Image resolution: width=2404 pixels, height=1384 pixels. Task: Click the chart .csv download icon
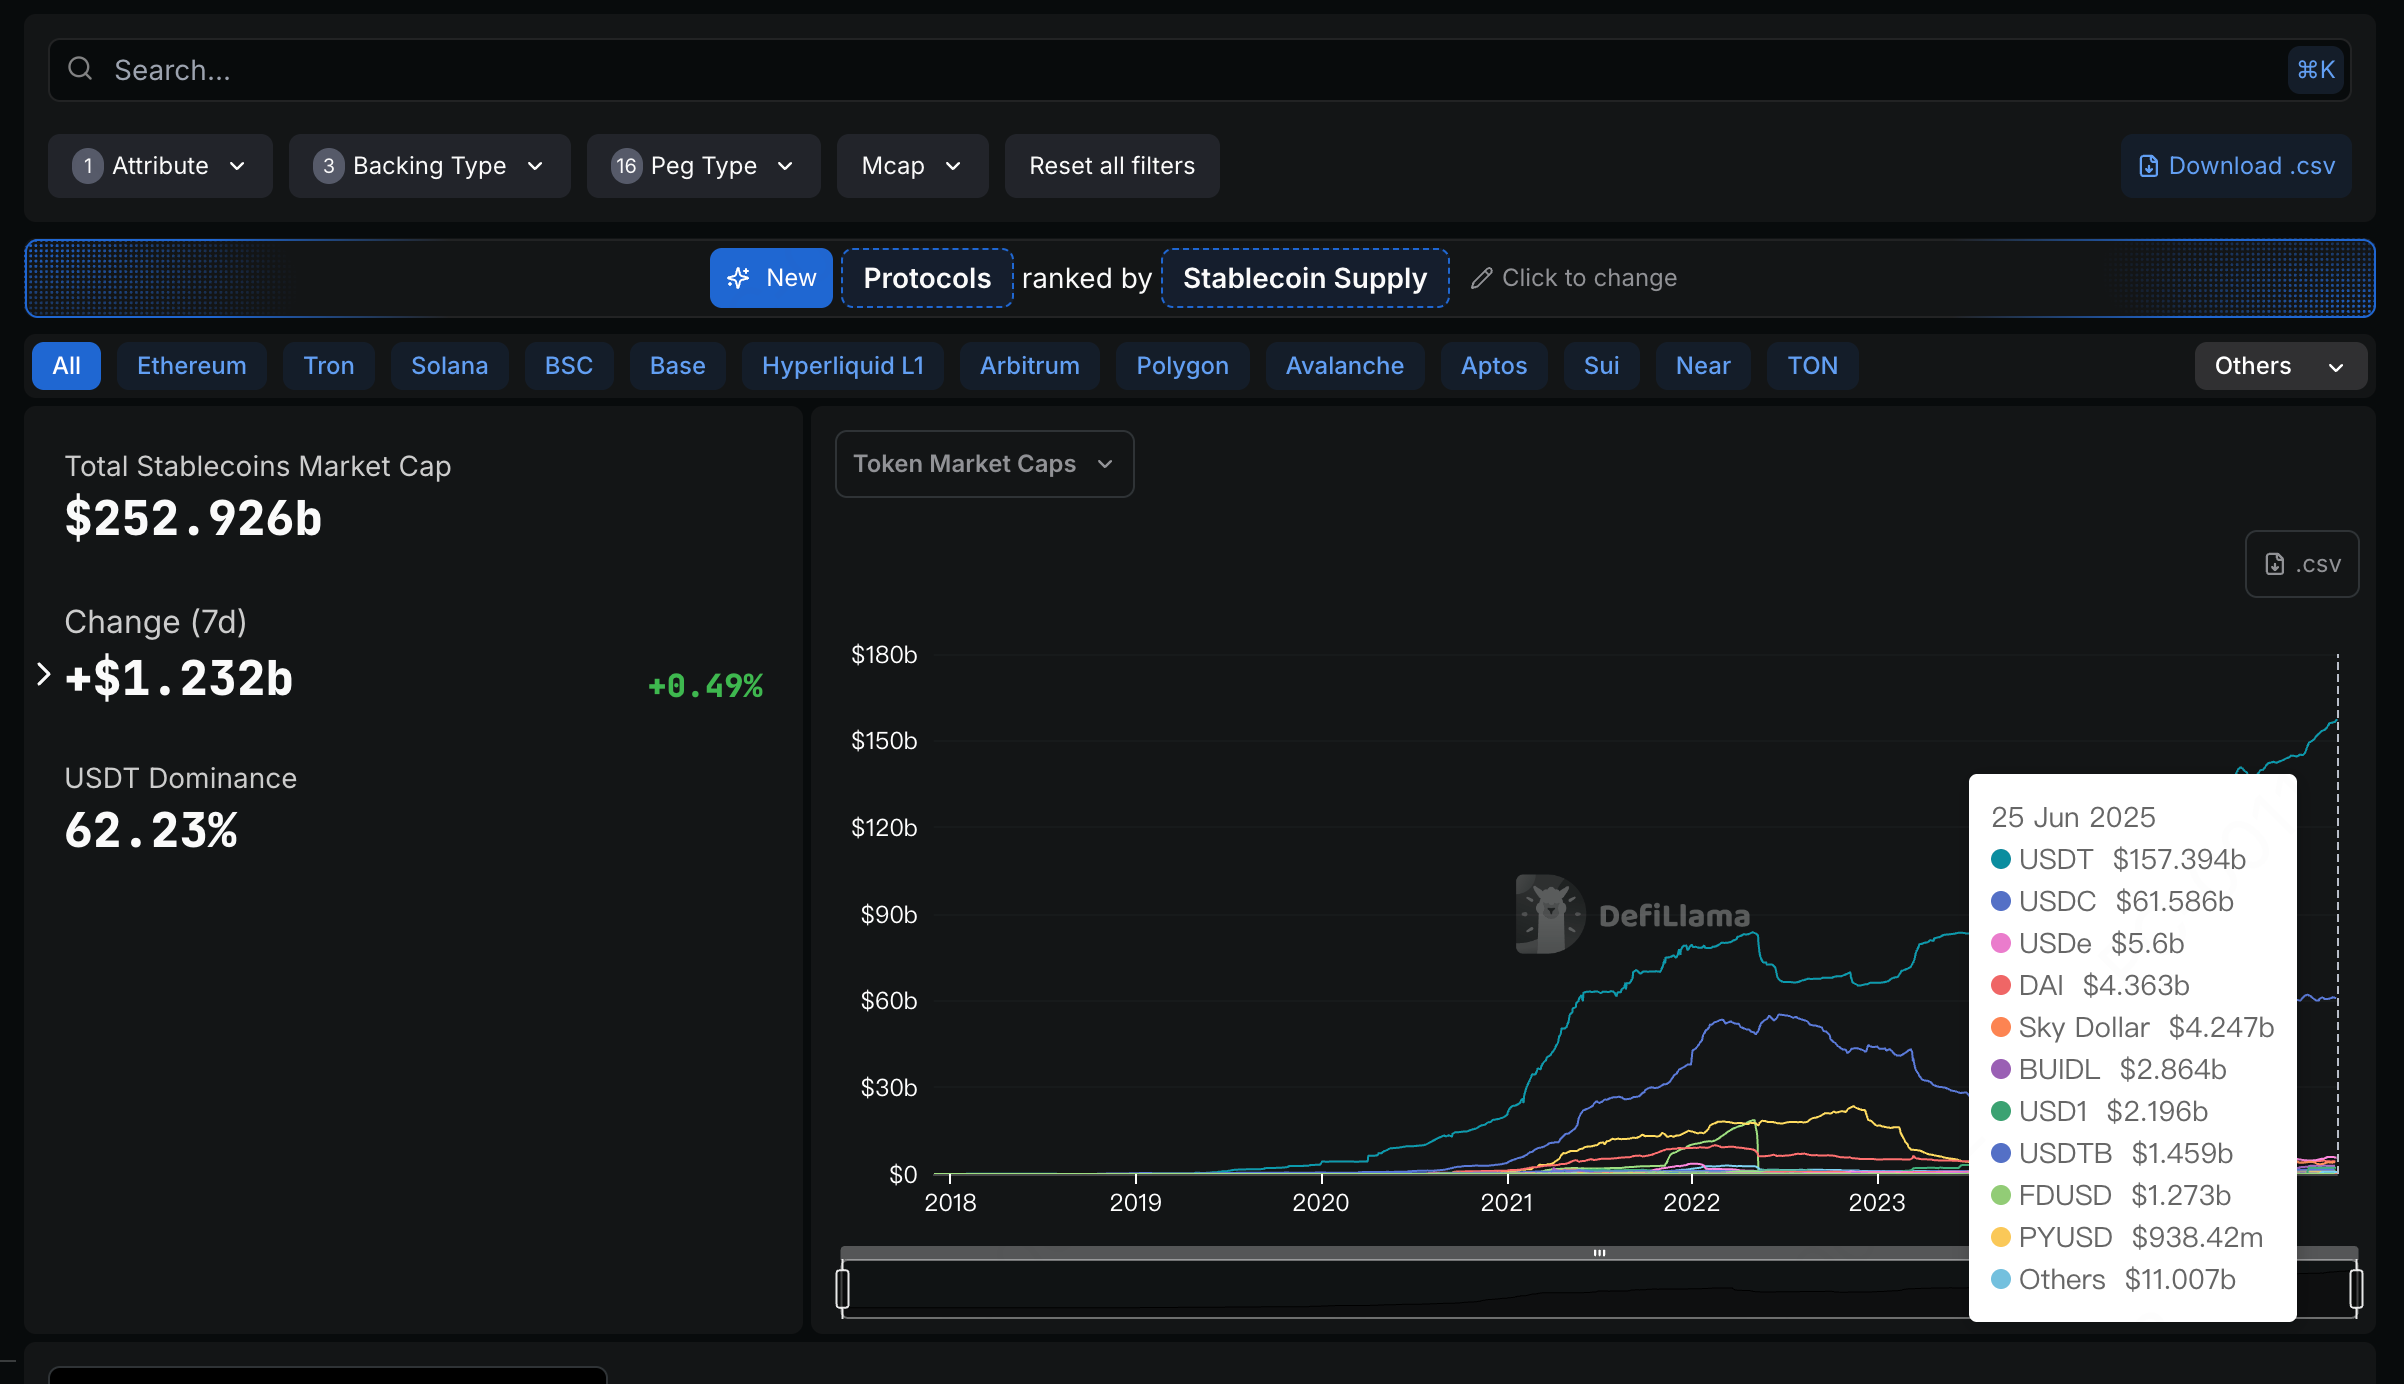[2274, 564]
